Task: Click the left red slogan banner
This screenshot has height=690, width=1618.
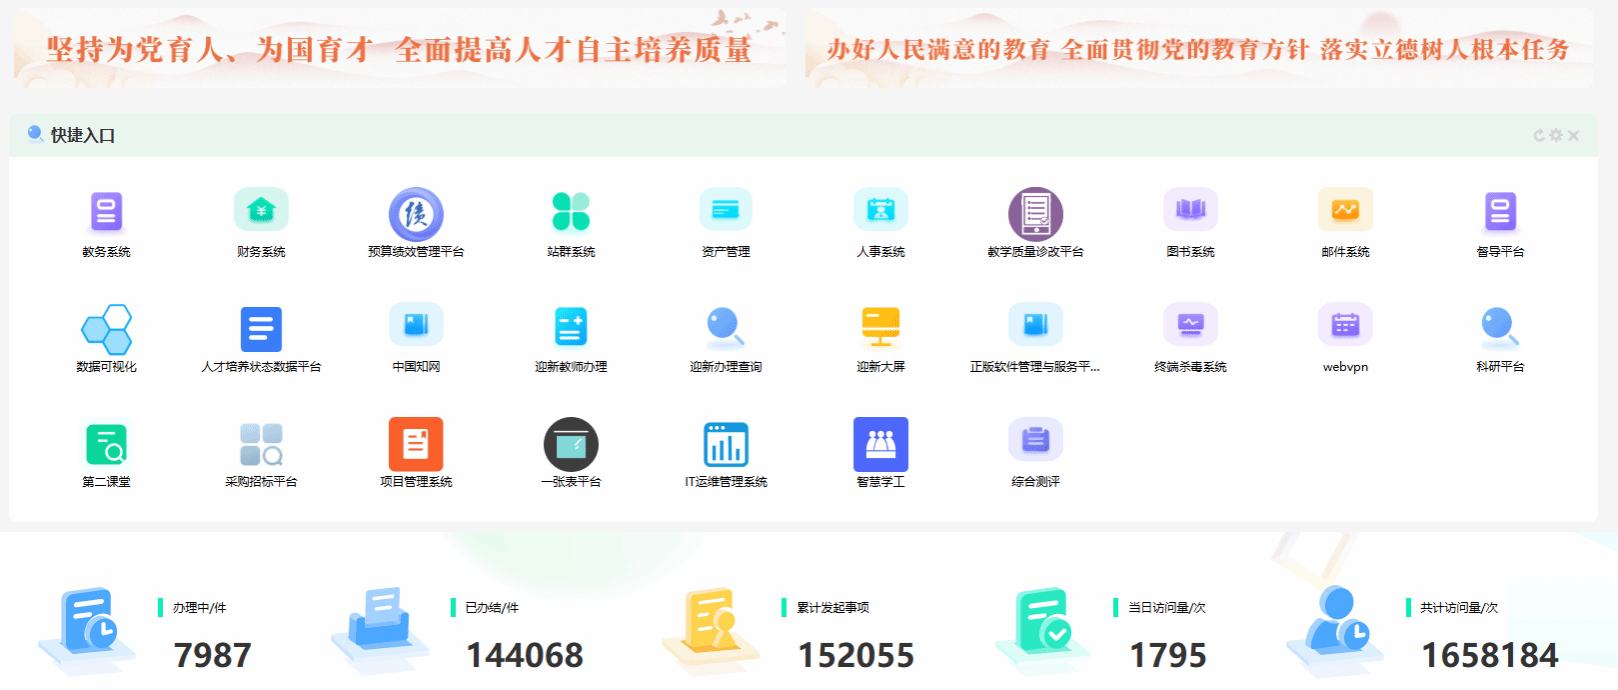Action: pos(399,49)
